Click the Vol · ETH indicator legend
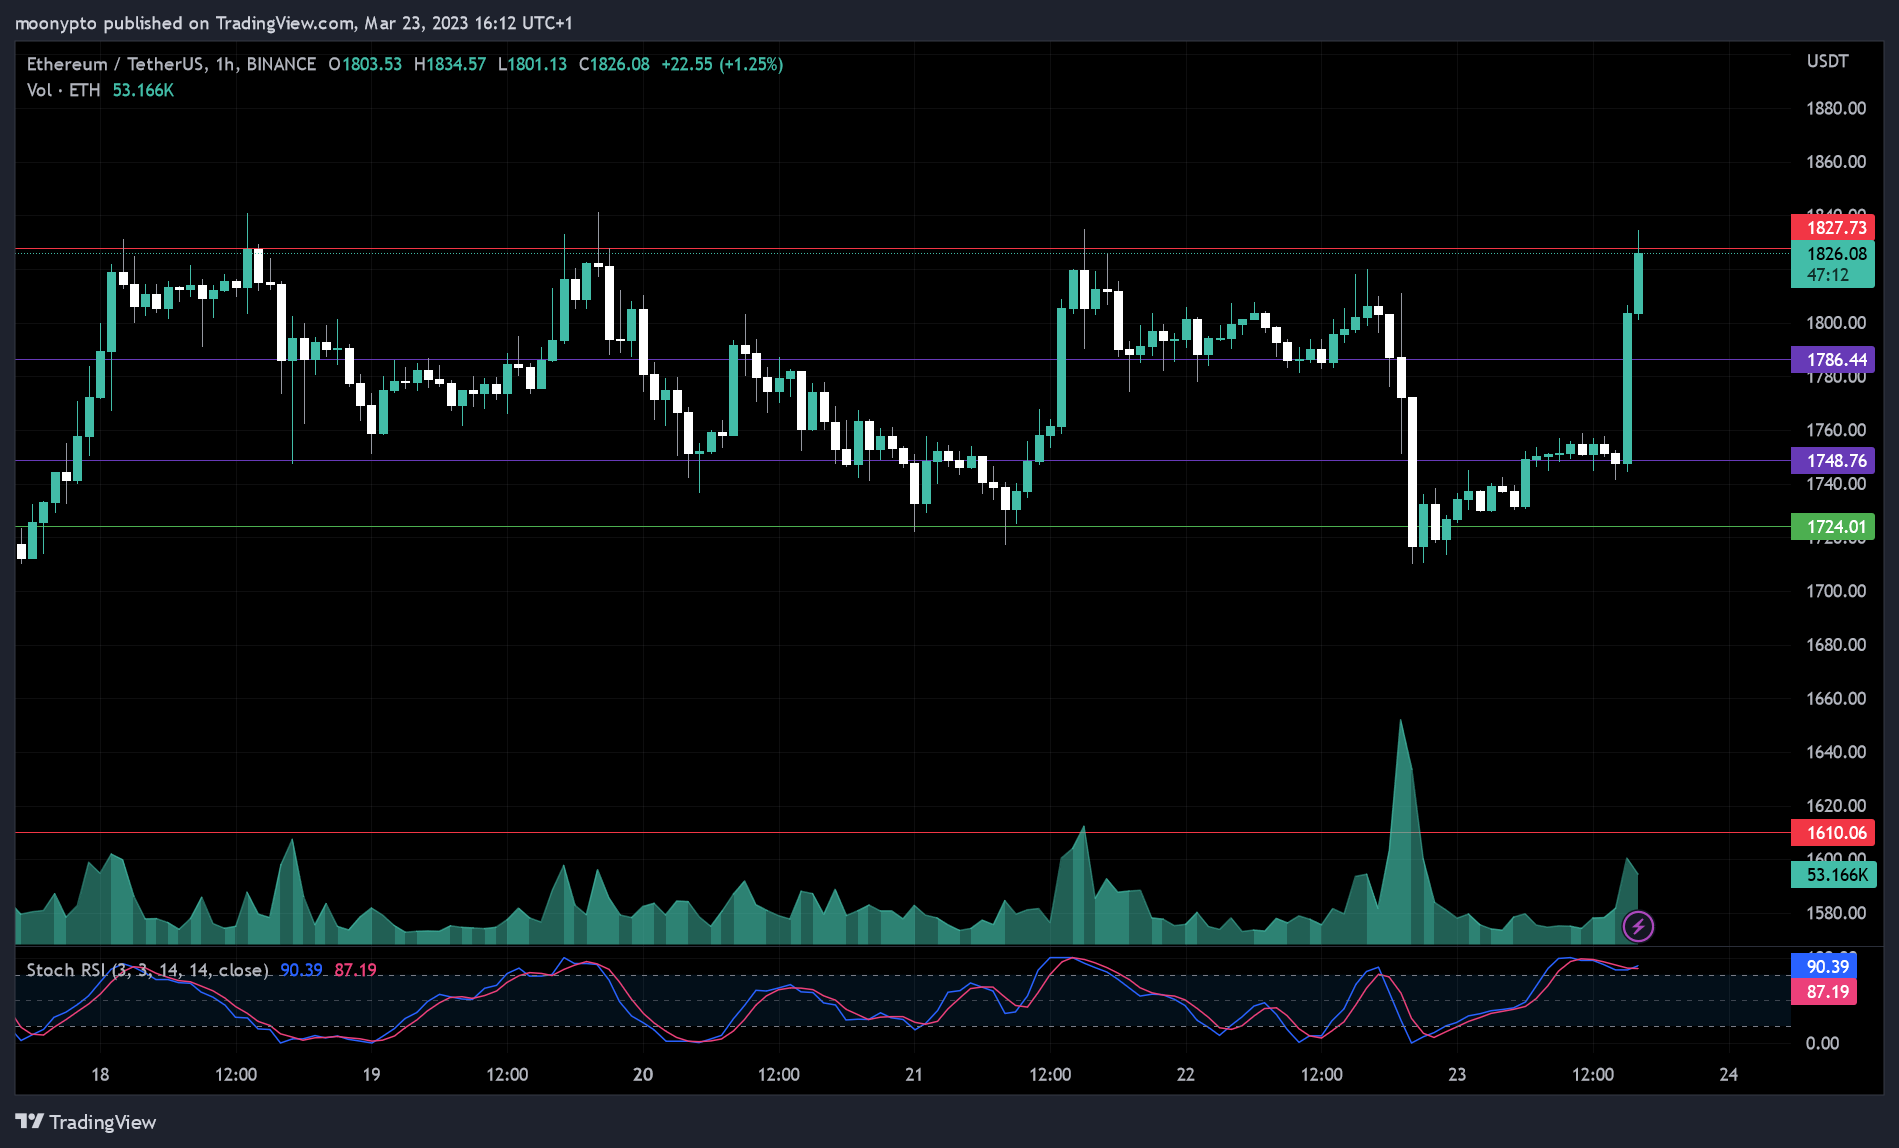The height and width of the screenshot is (1148, 1899). tap(63, 90)
